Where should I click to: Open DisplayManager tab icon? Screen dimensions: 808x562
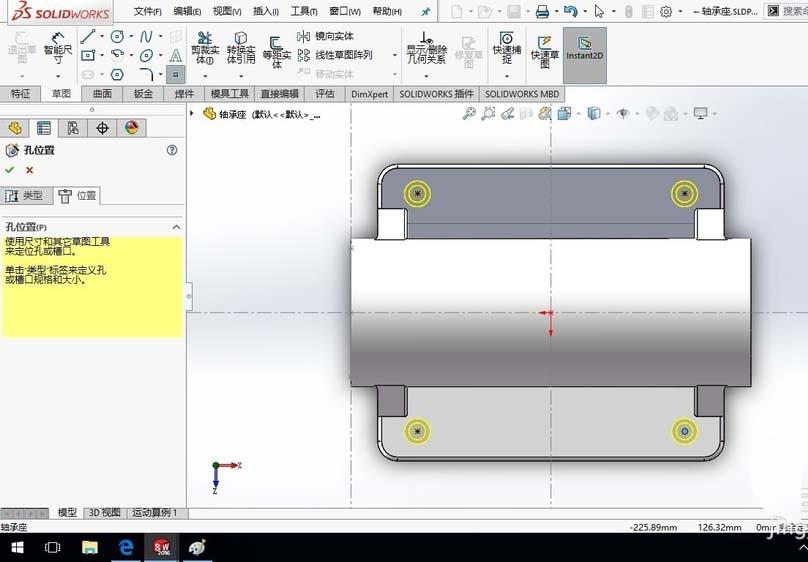point(131,128)
